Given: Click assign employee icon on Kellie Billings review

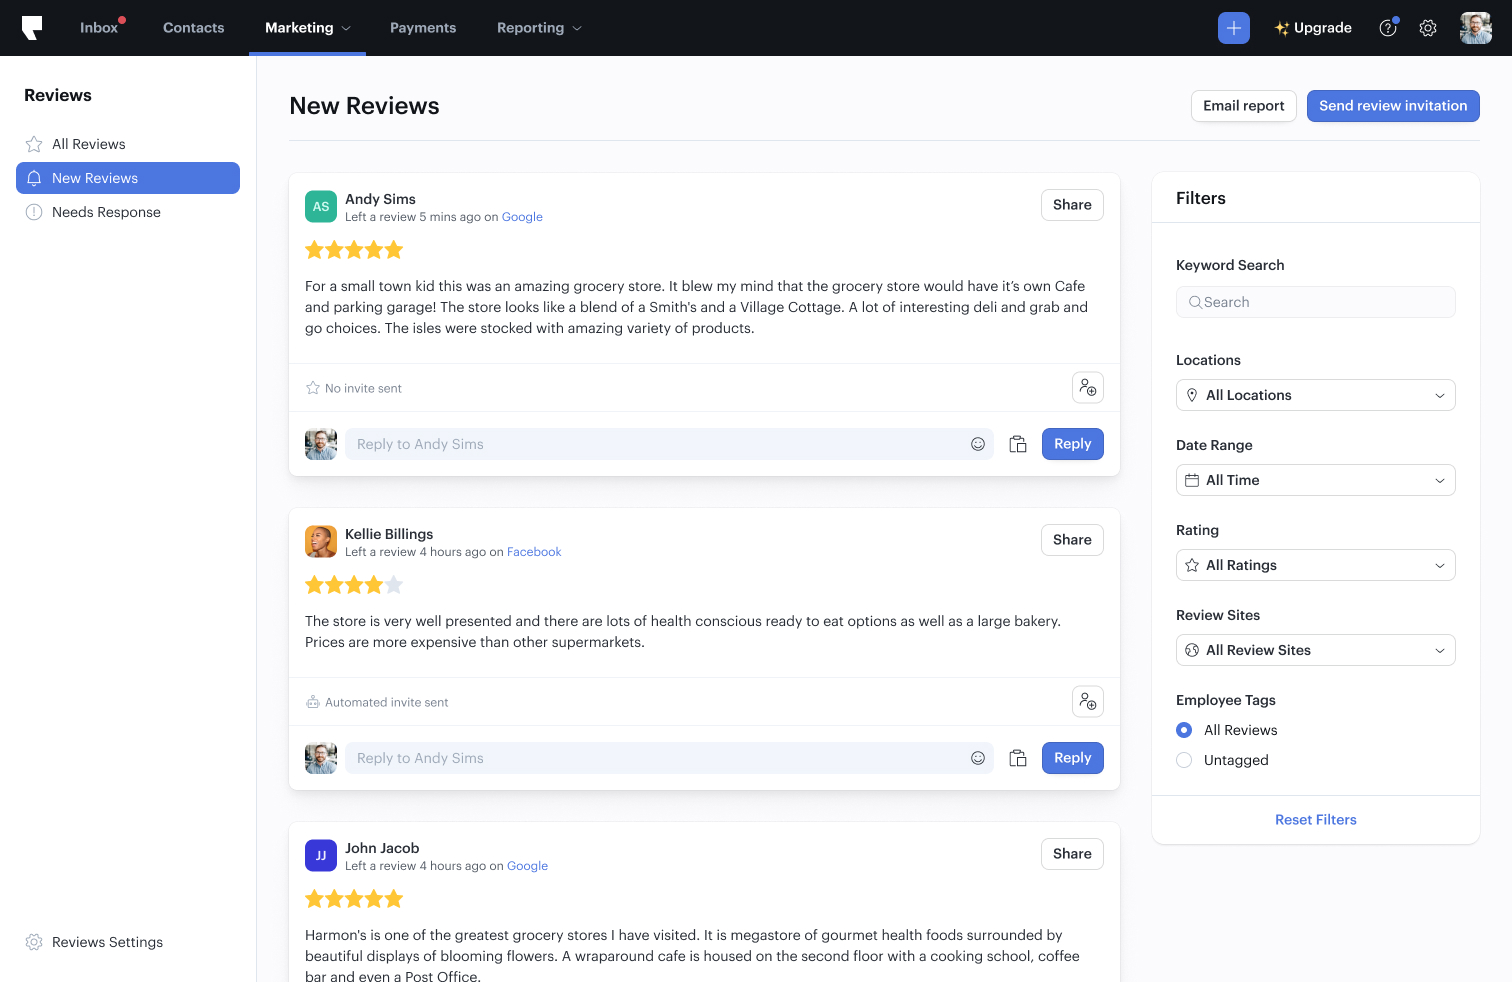Looking at the screenshot, I should pyautogui.click(x=1087, y=702).
